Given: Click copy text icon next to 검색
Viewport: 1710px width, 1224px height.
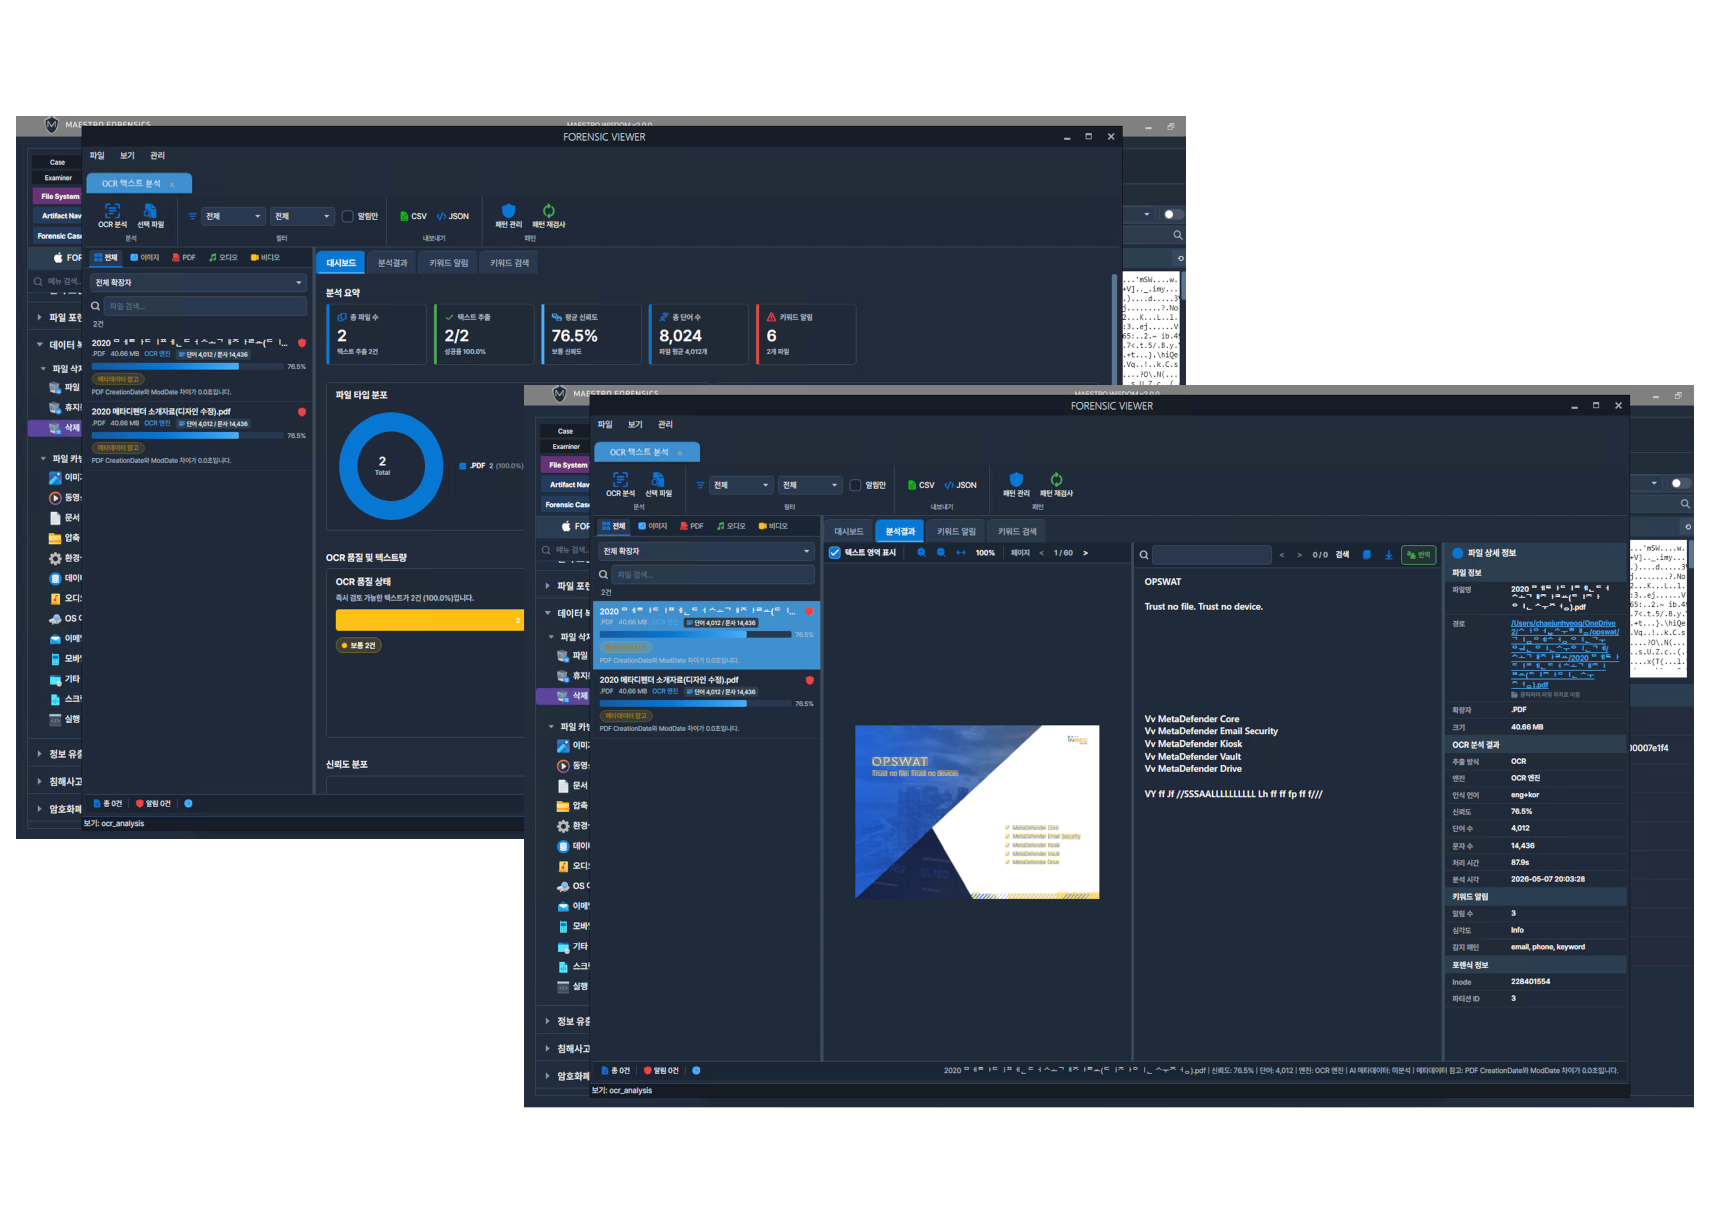Looking at the screenshot, I should click(1367, 554).
